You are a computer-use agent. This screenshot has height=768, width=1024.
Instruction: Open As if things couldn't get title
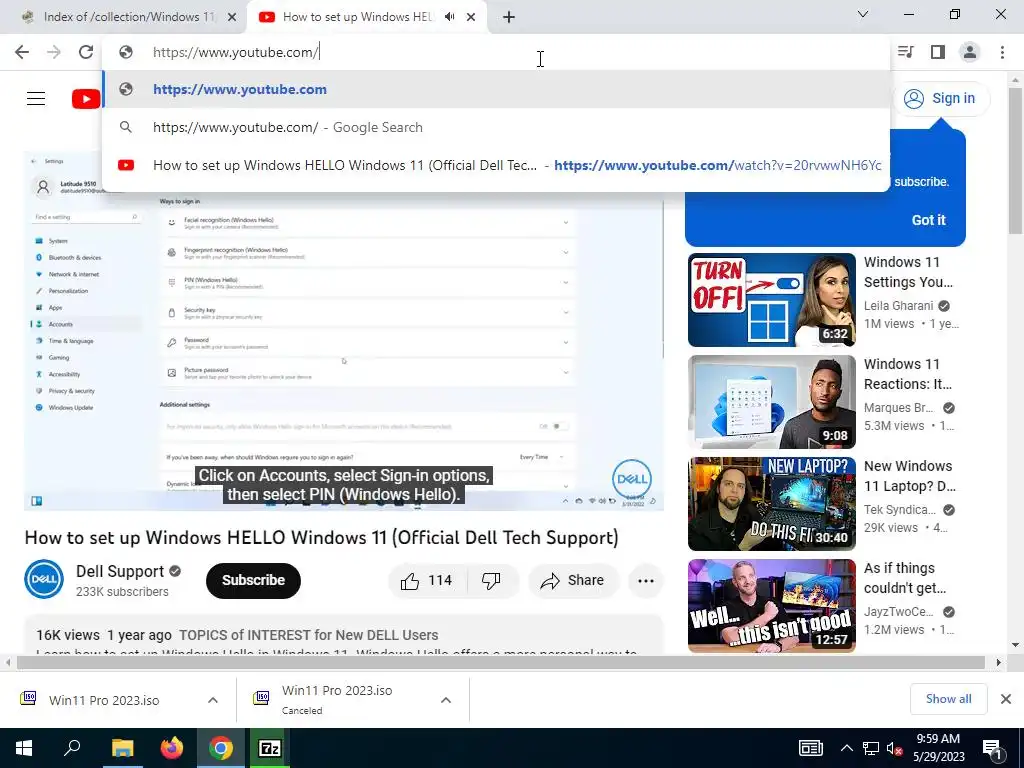(x=904, y=578)
